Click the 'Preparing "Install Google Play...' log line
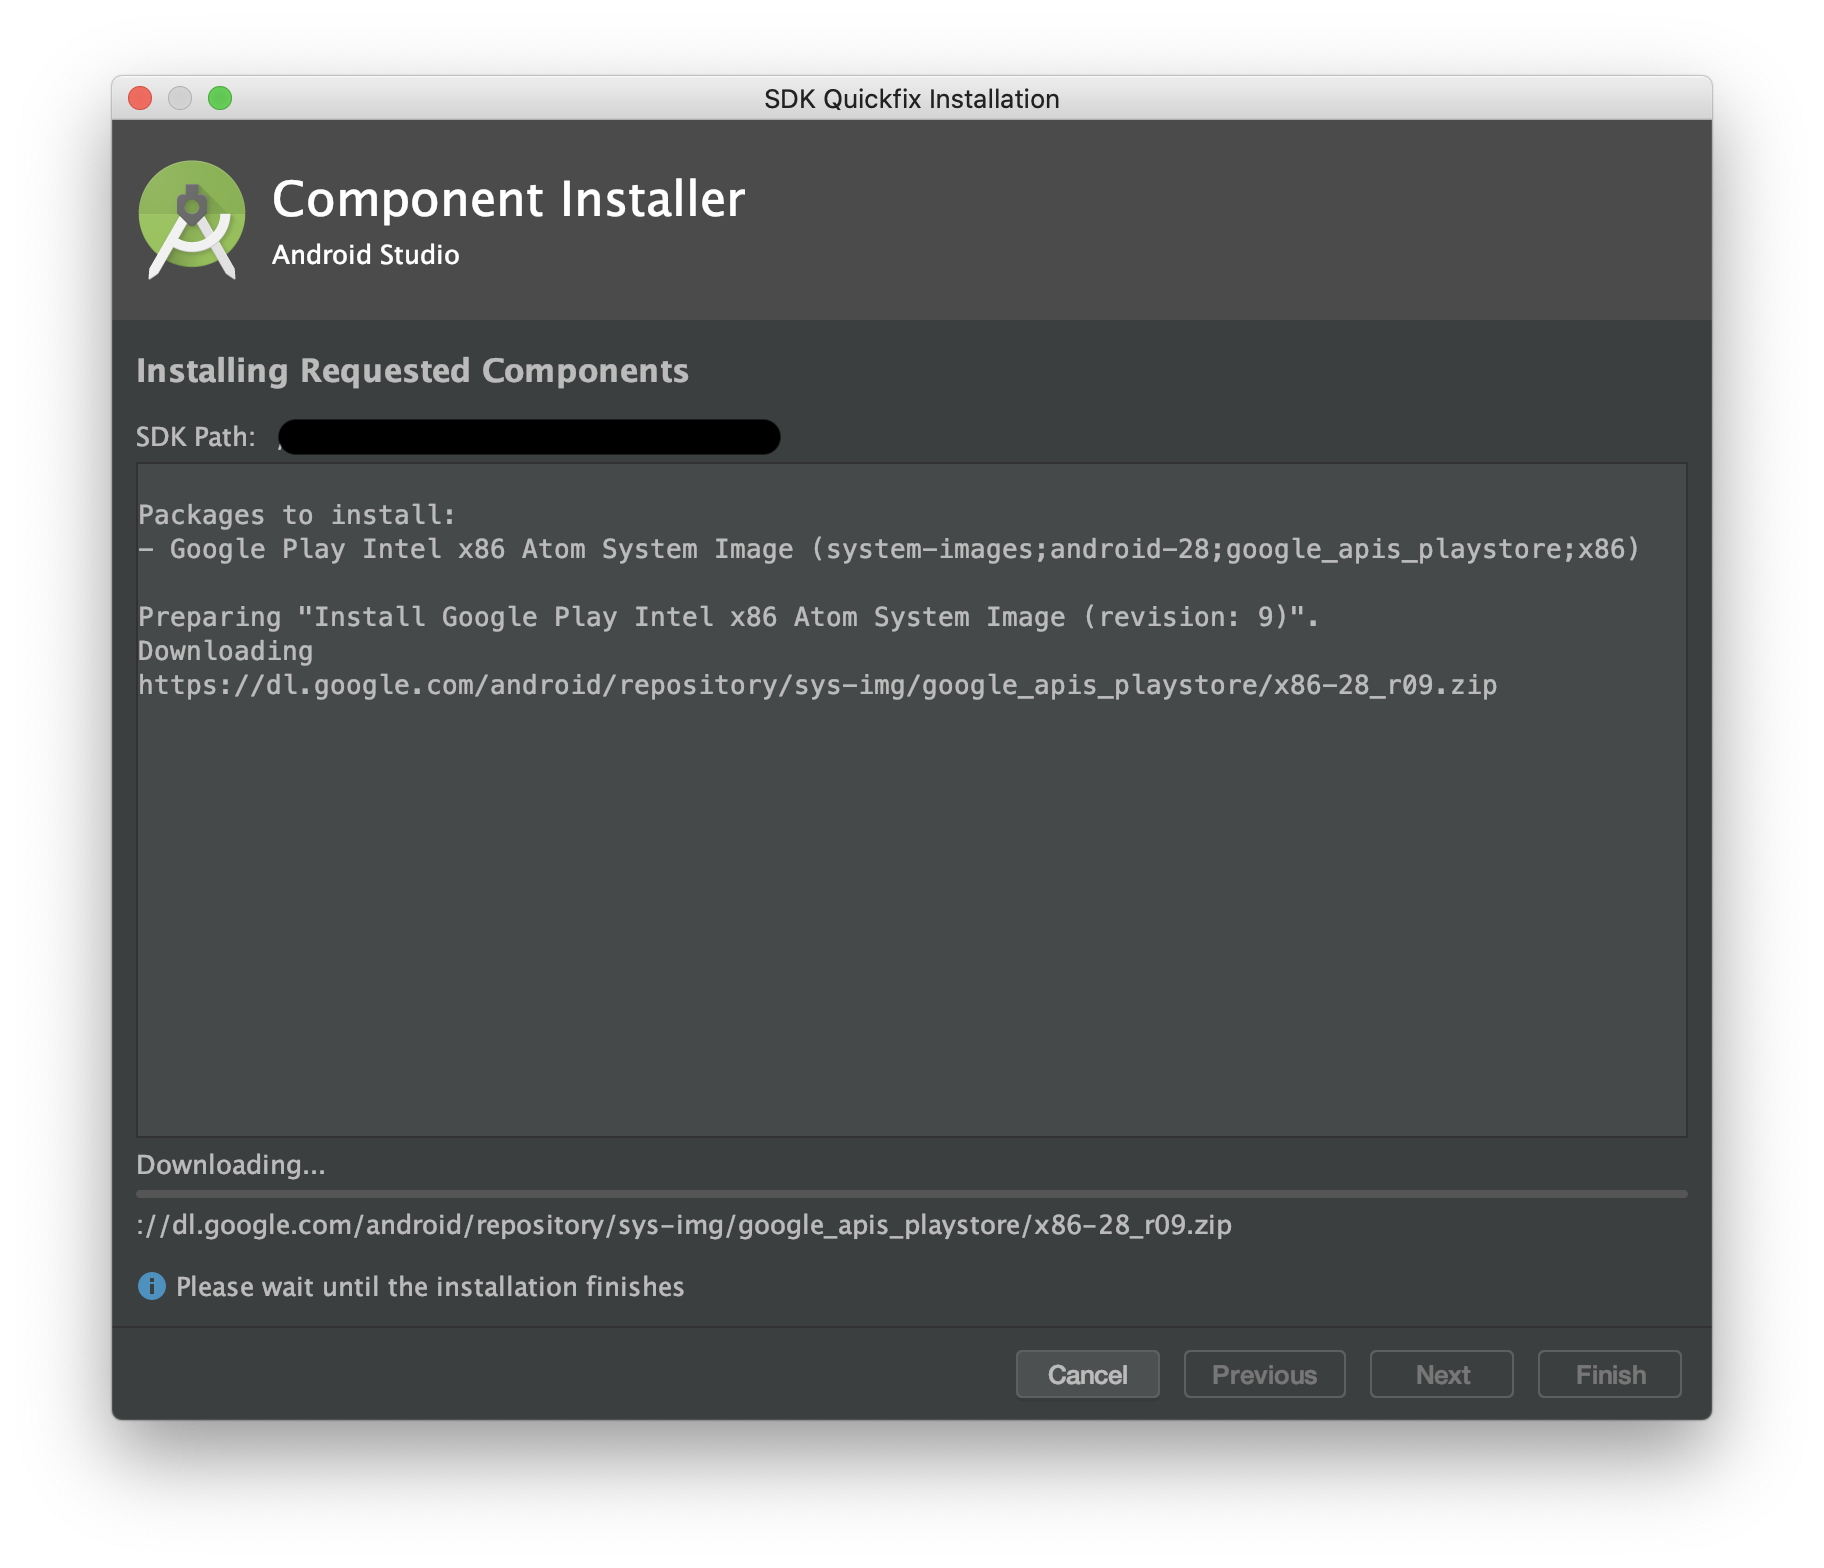The image size is (1824, 1568). 728,617
